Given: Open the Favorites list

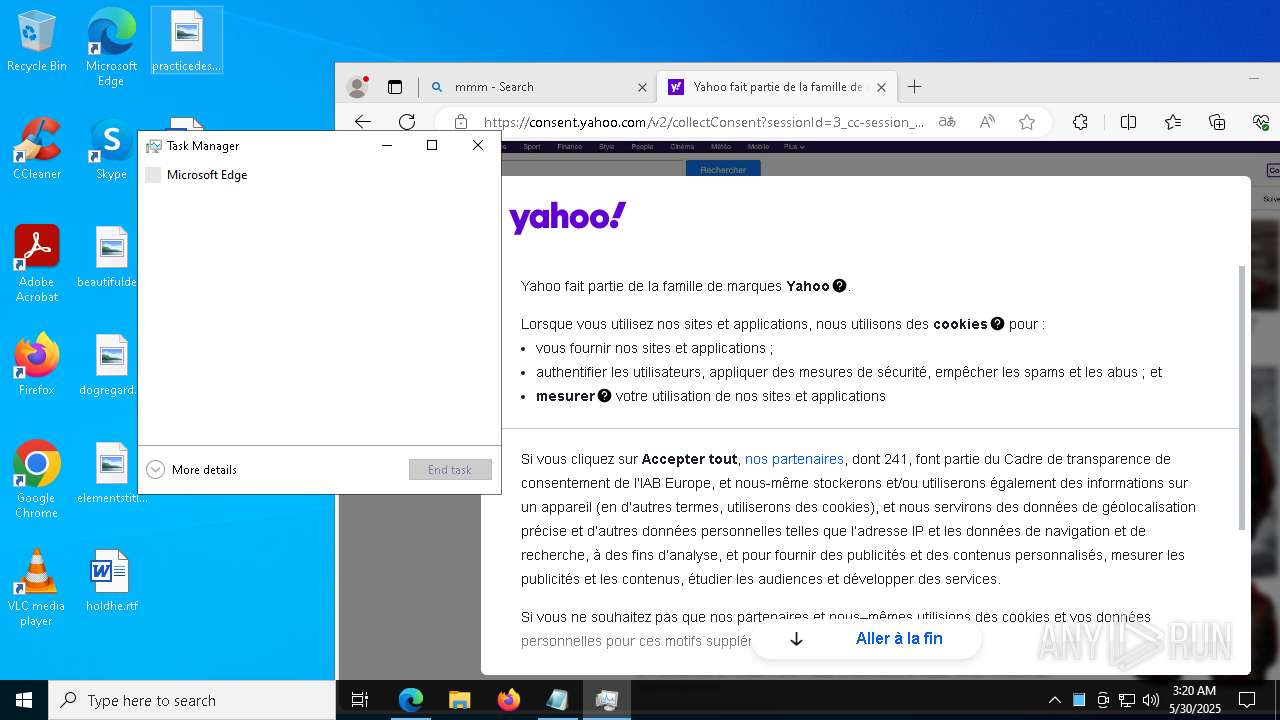Looking at the screenshot, I should click(x=1172, y=122).
